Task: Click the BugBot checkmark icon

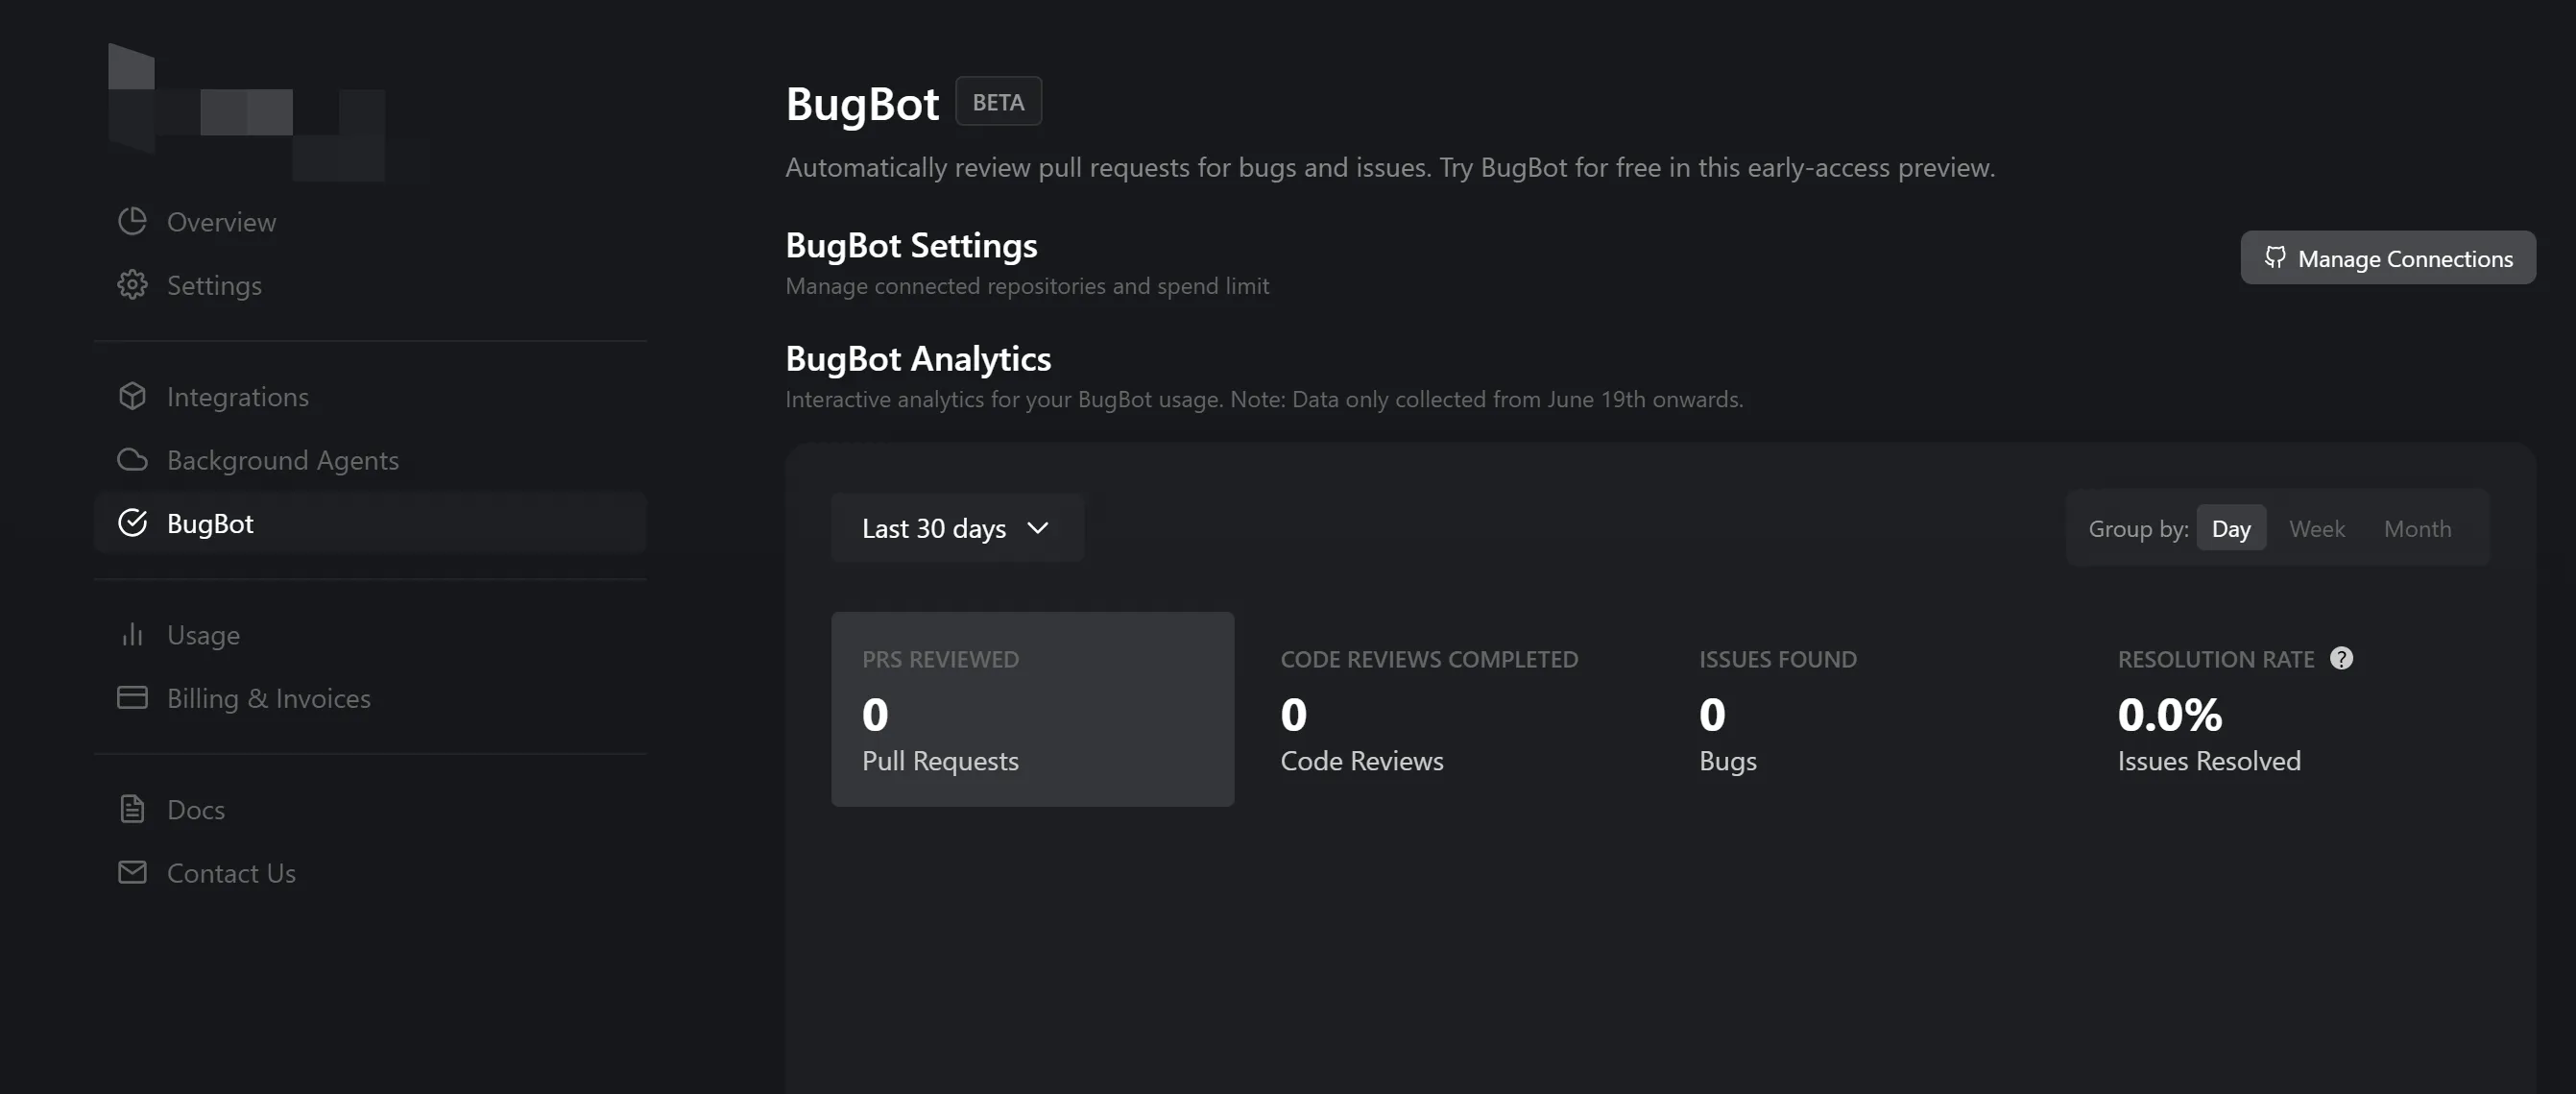Action: pyautogui.click(x=132, y=522)
